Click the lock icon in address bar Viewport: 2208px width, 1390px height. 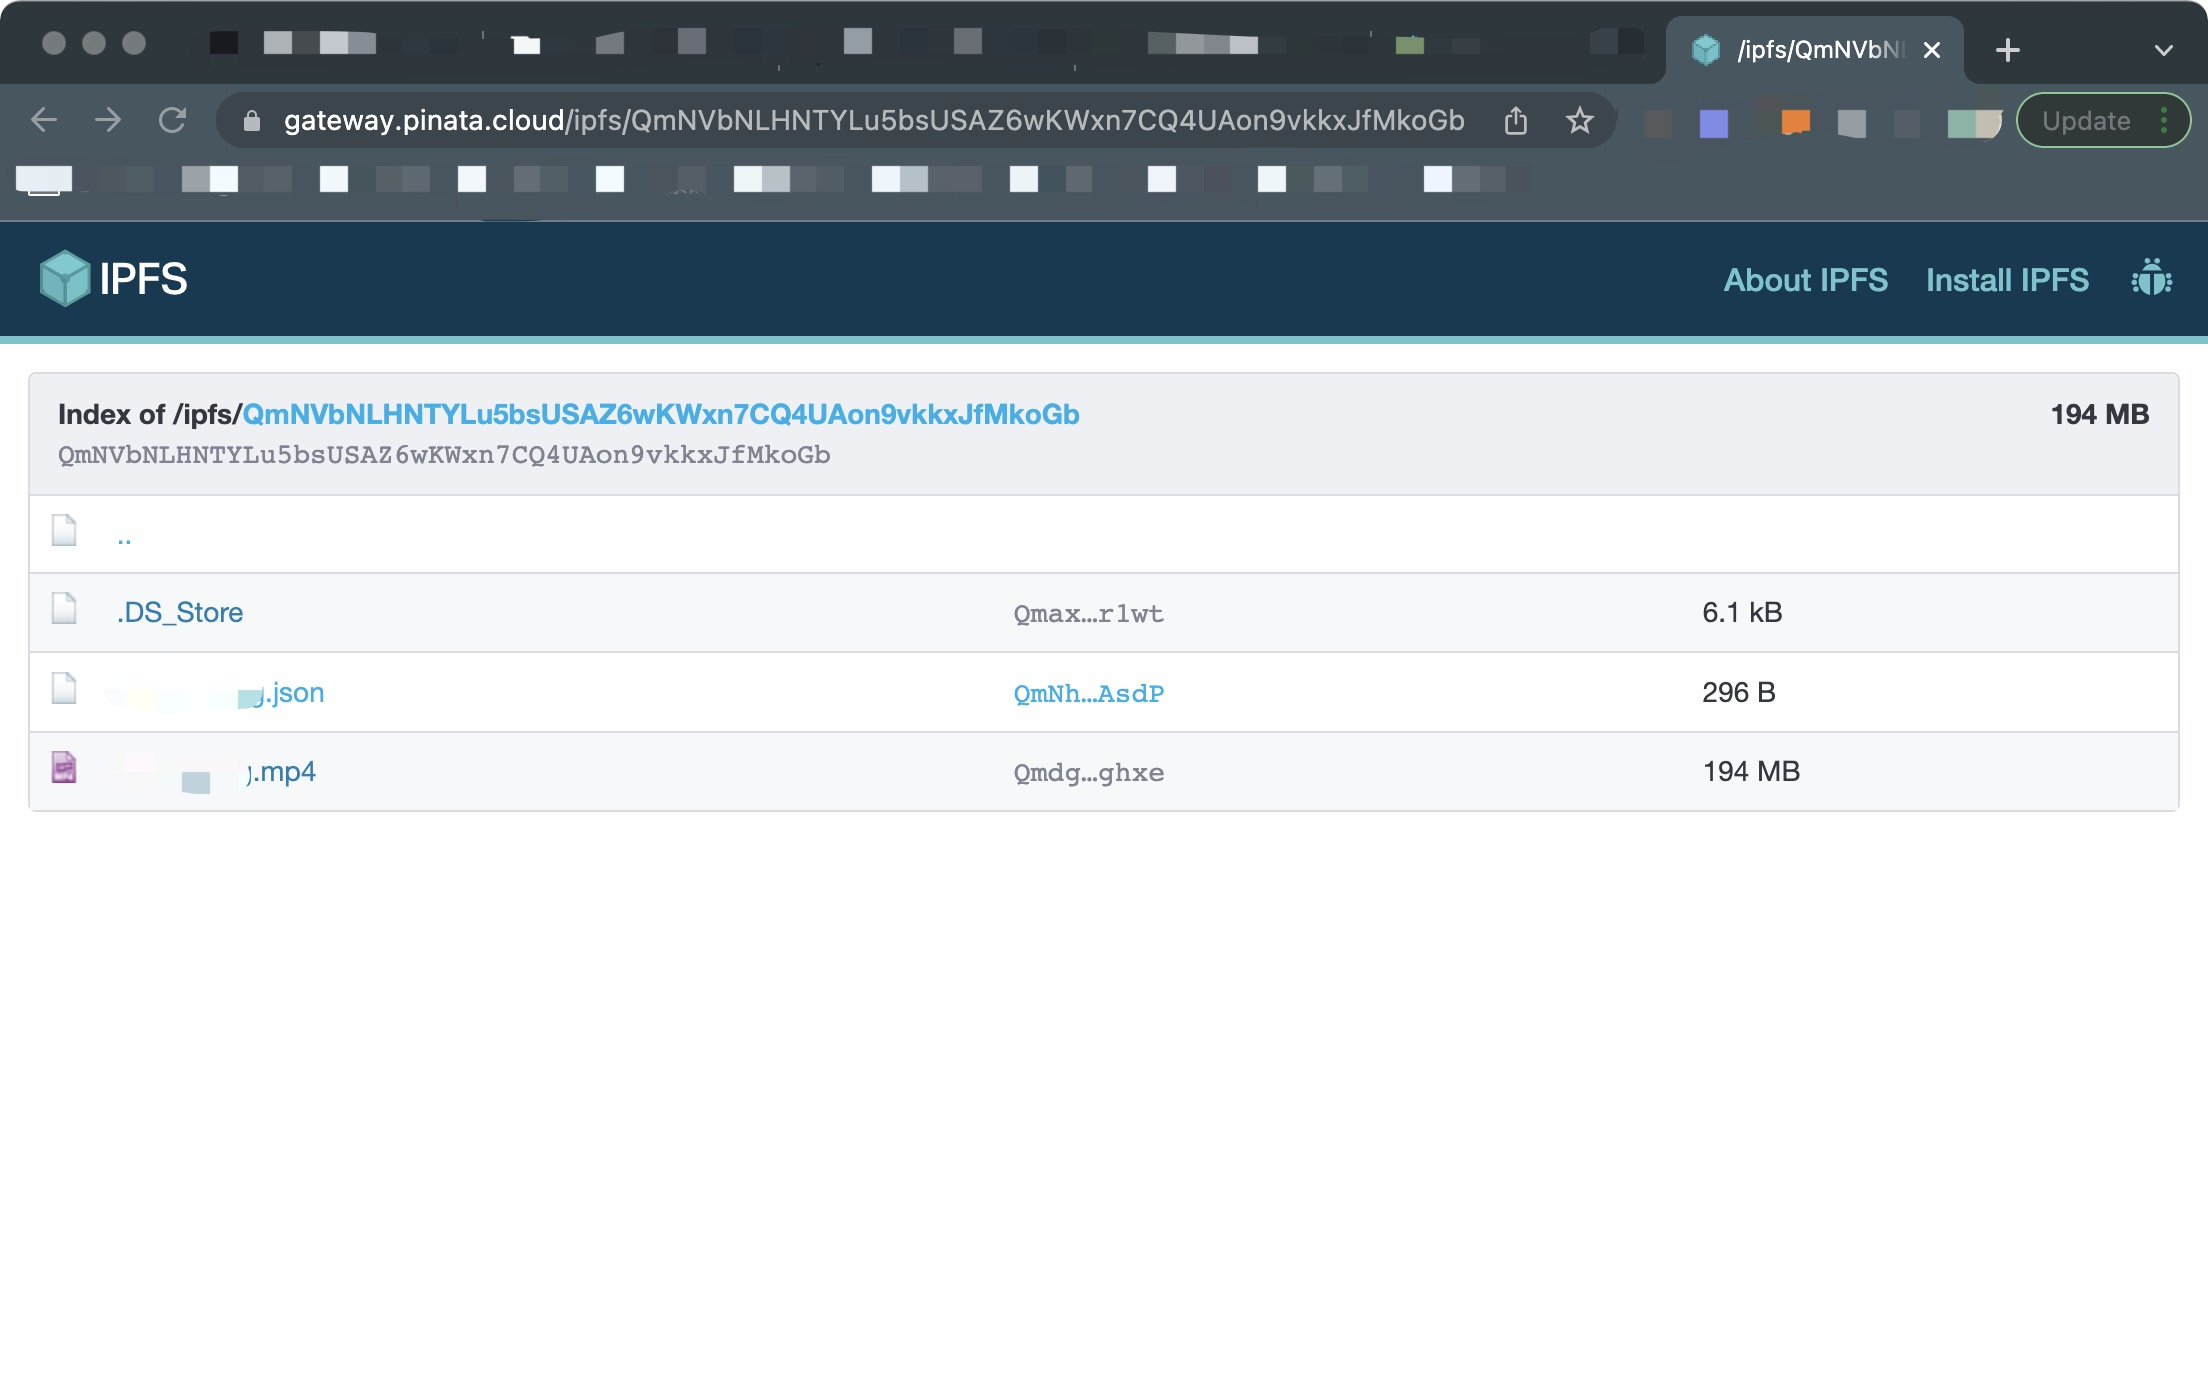click(x=252, y=121)
